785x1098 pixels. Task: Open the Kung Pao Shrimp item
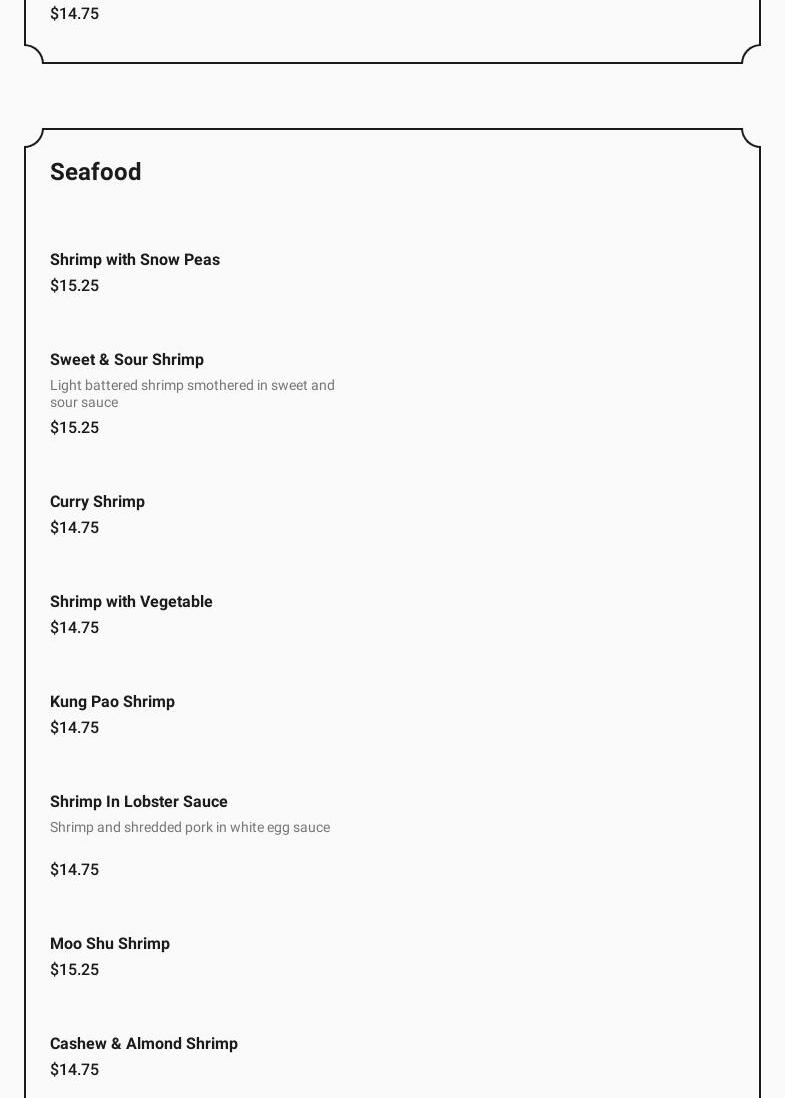[x=112, y=702]
